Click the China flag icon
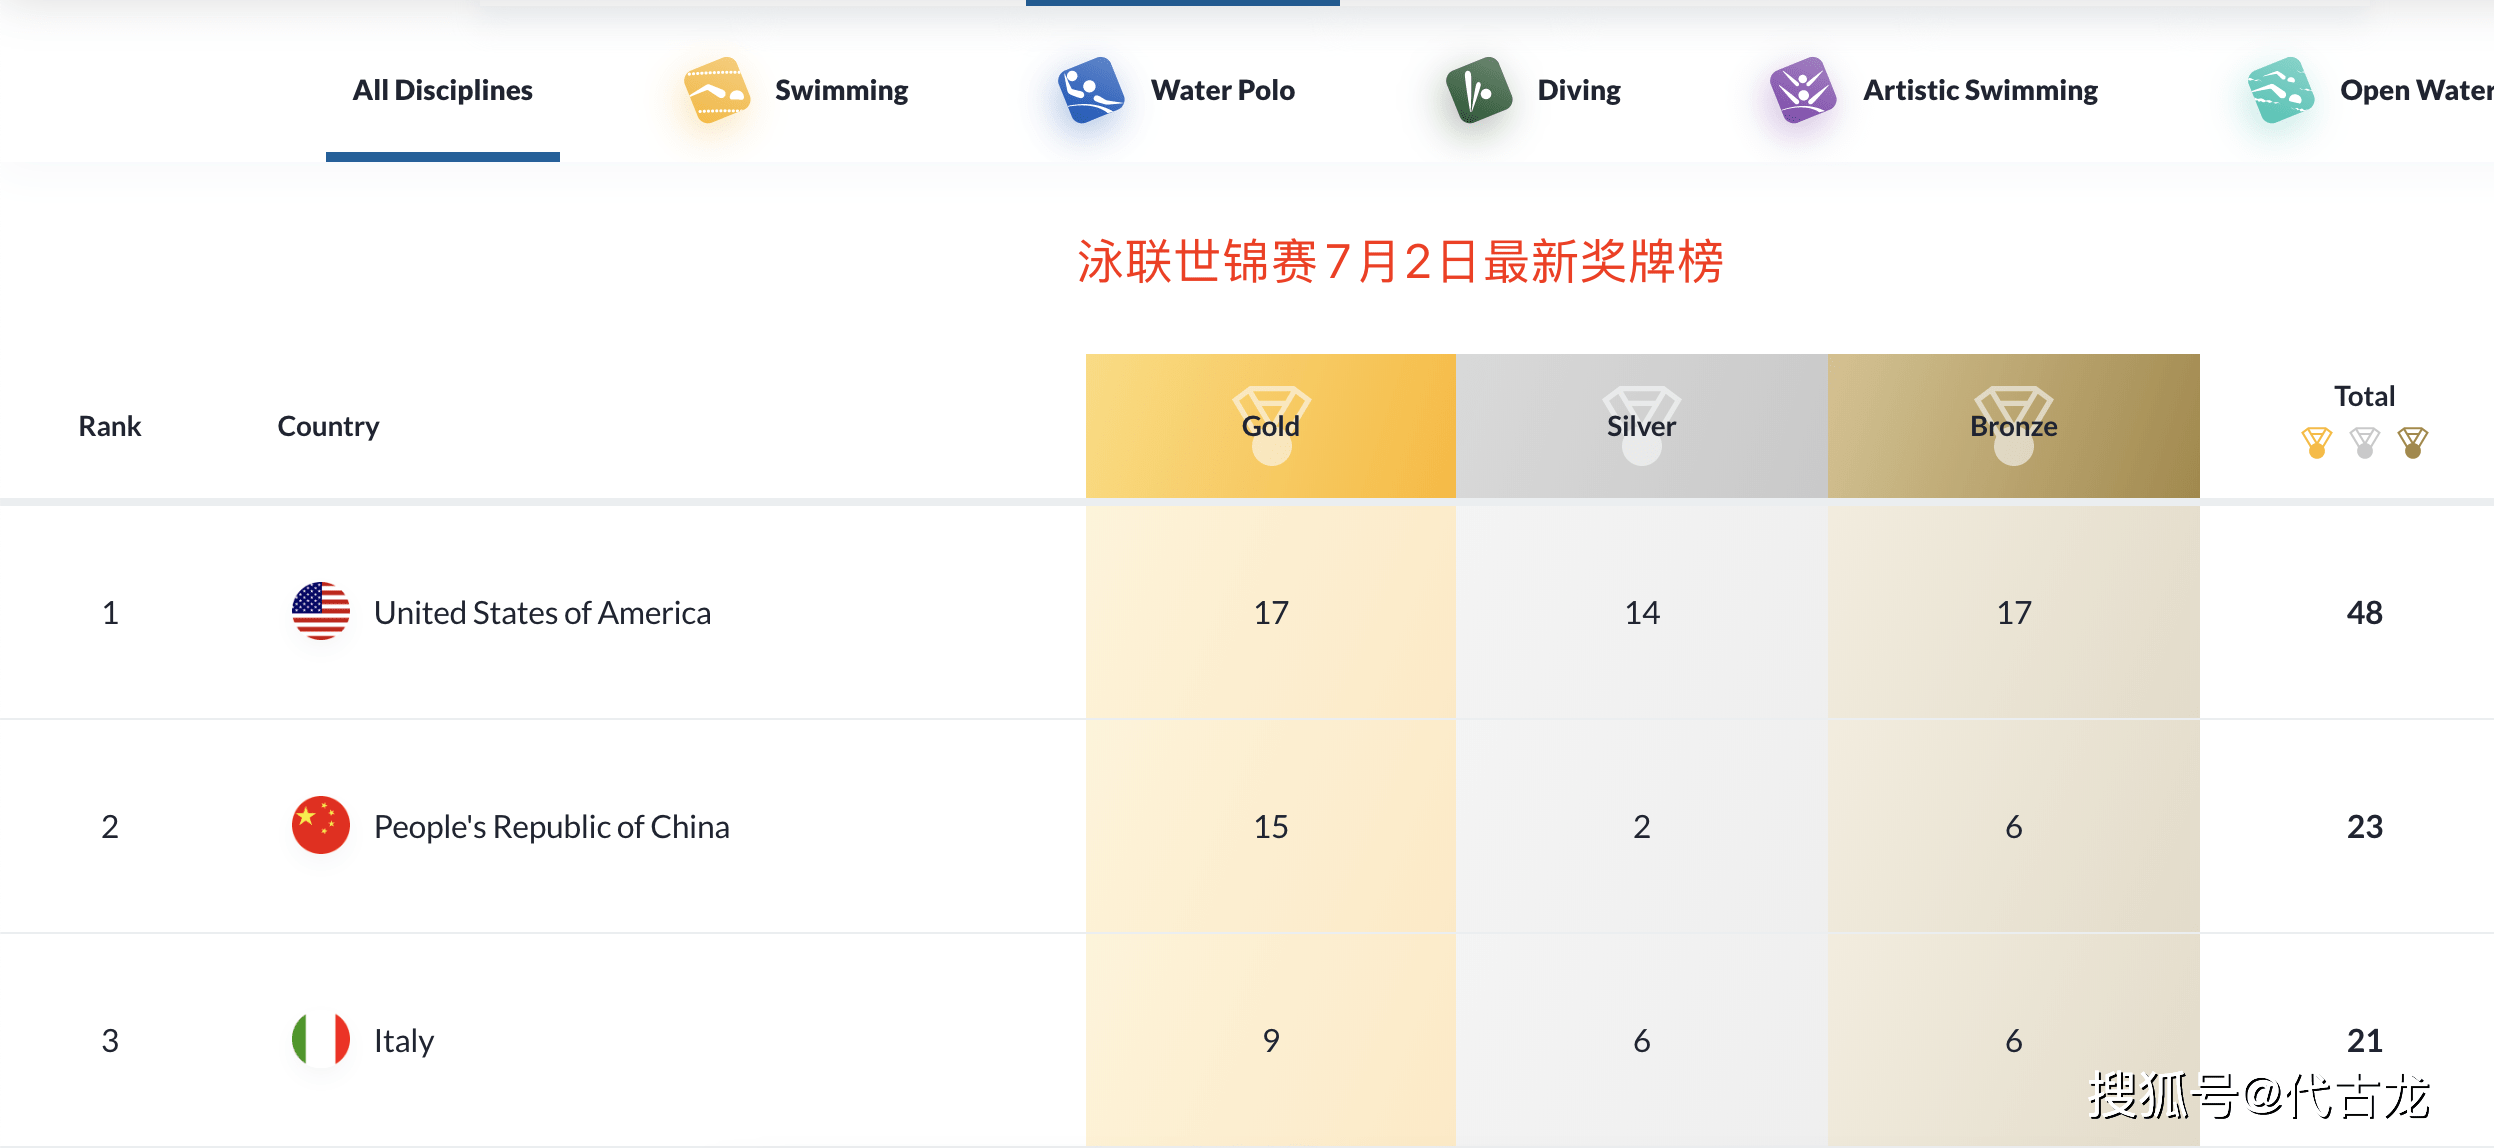The width and height of the screenshot is (2494, 1148). 320,825
